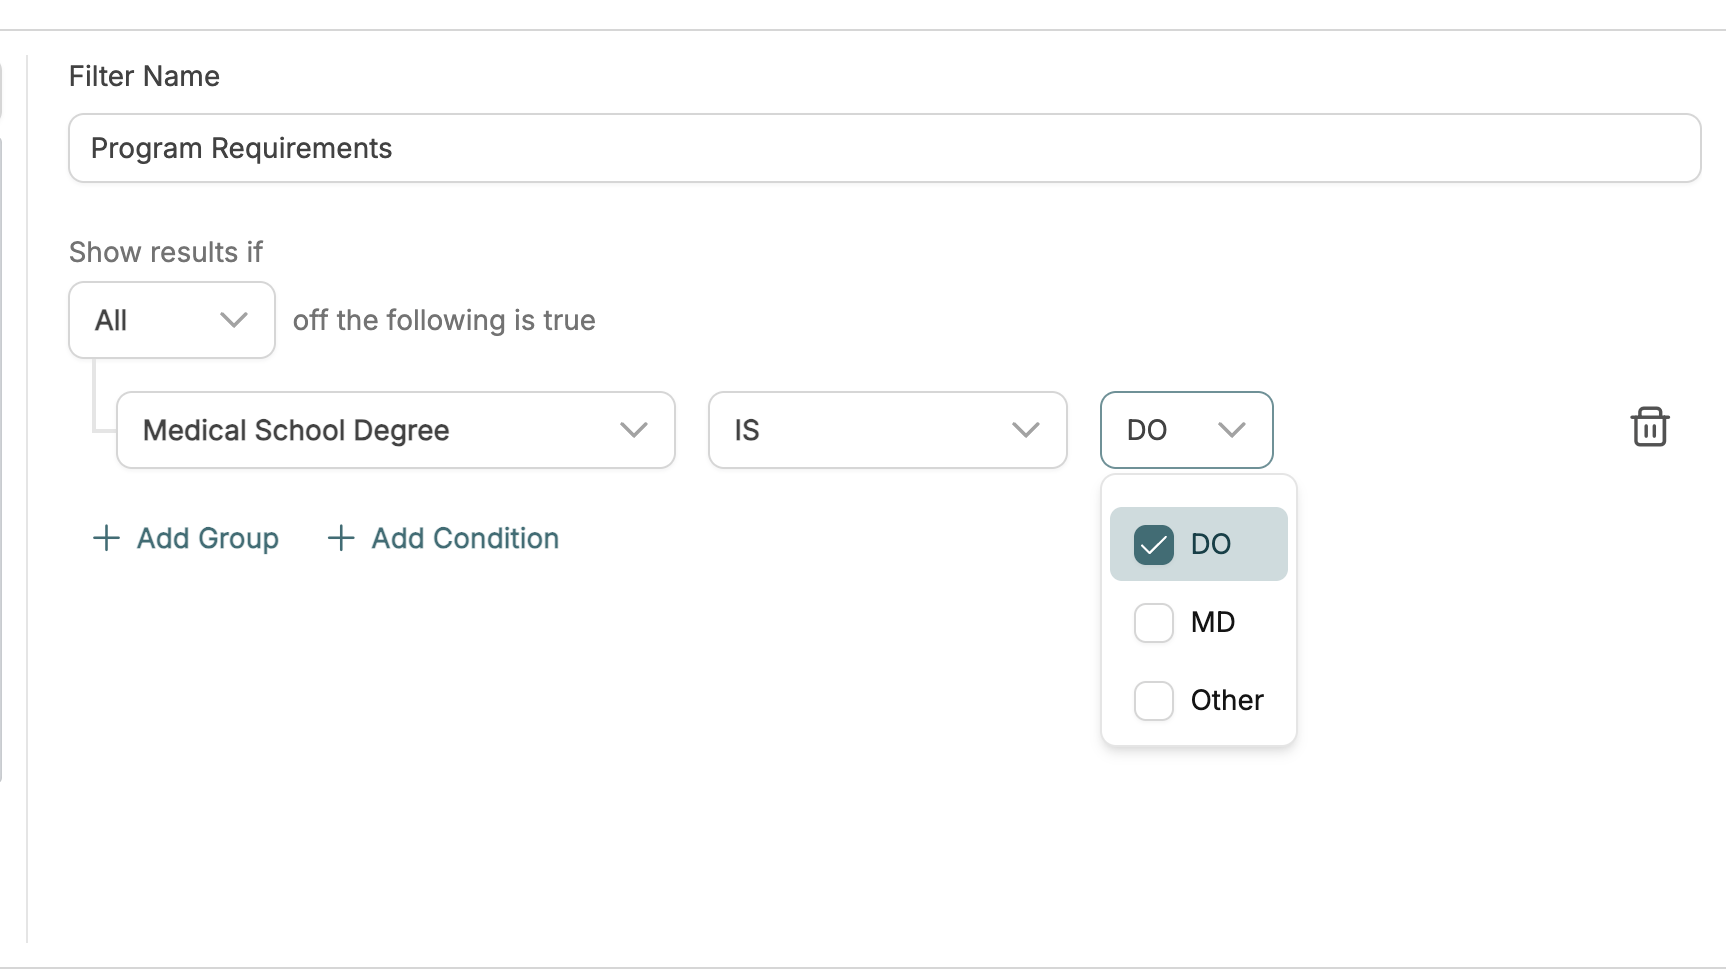
Task: Select the DO option label
Action: coord(1211,544)
